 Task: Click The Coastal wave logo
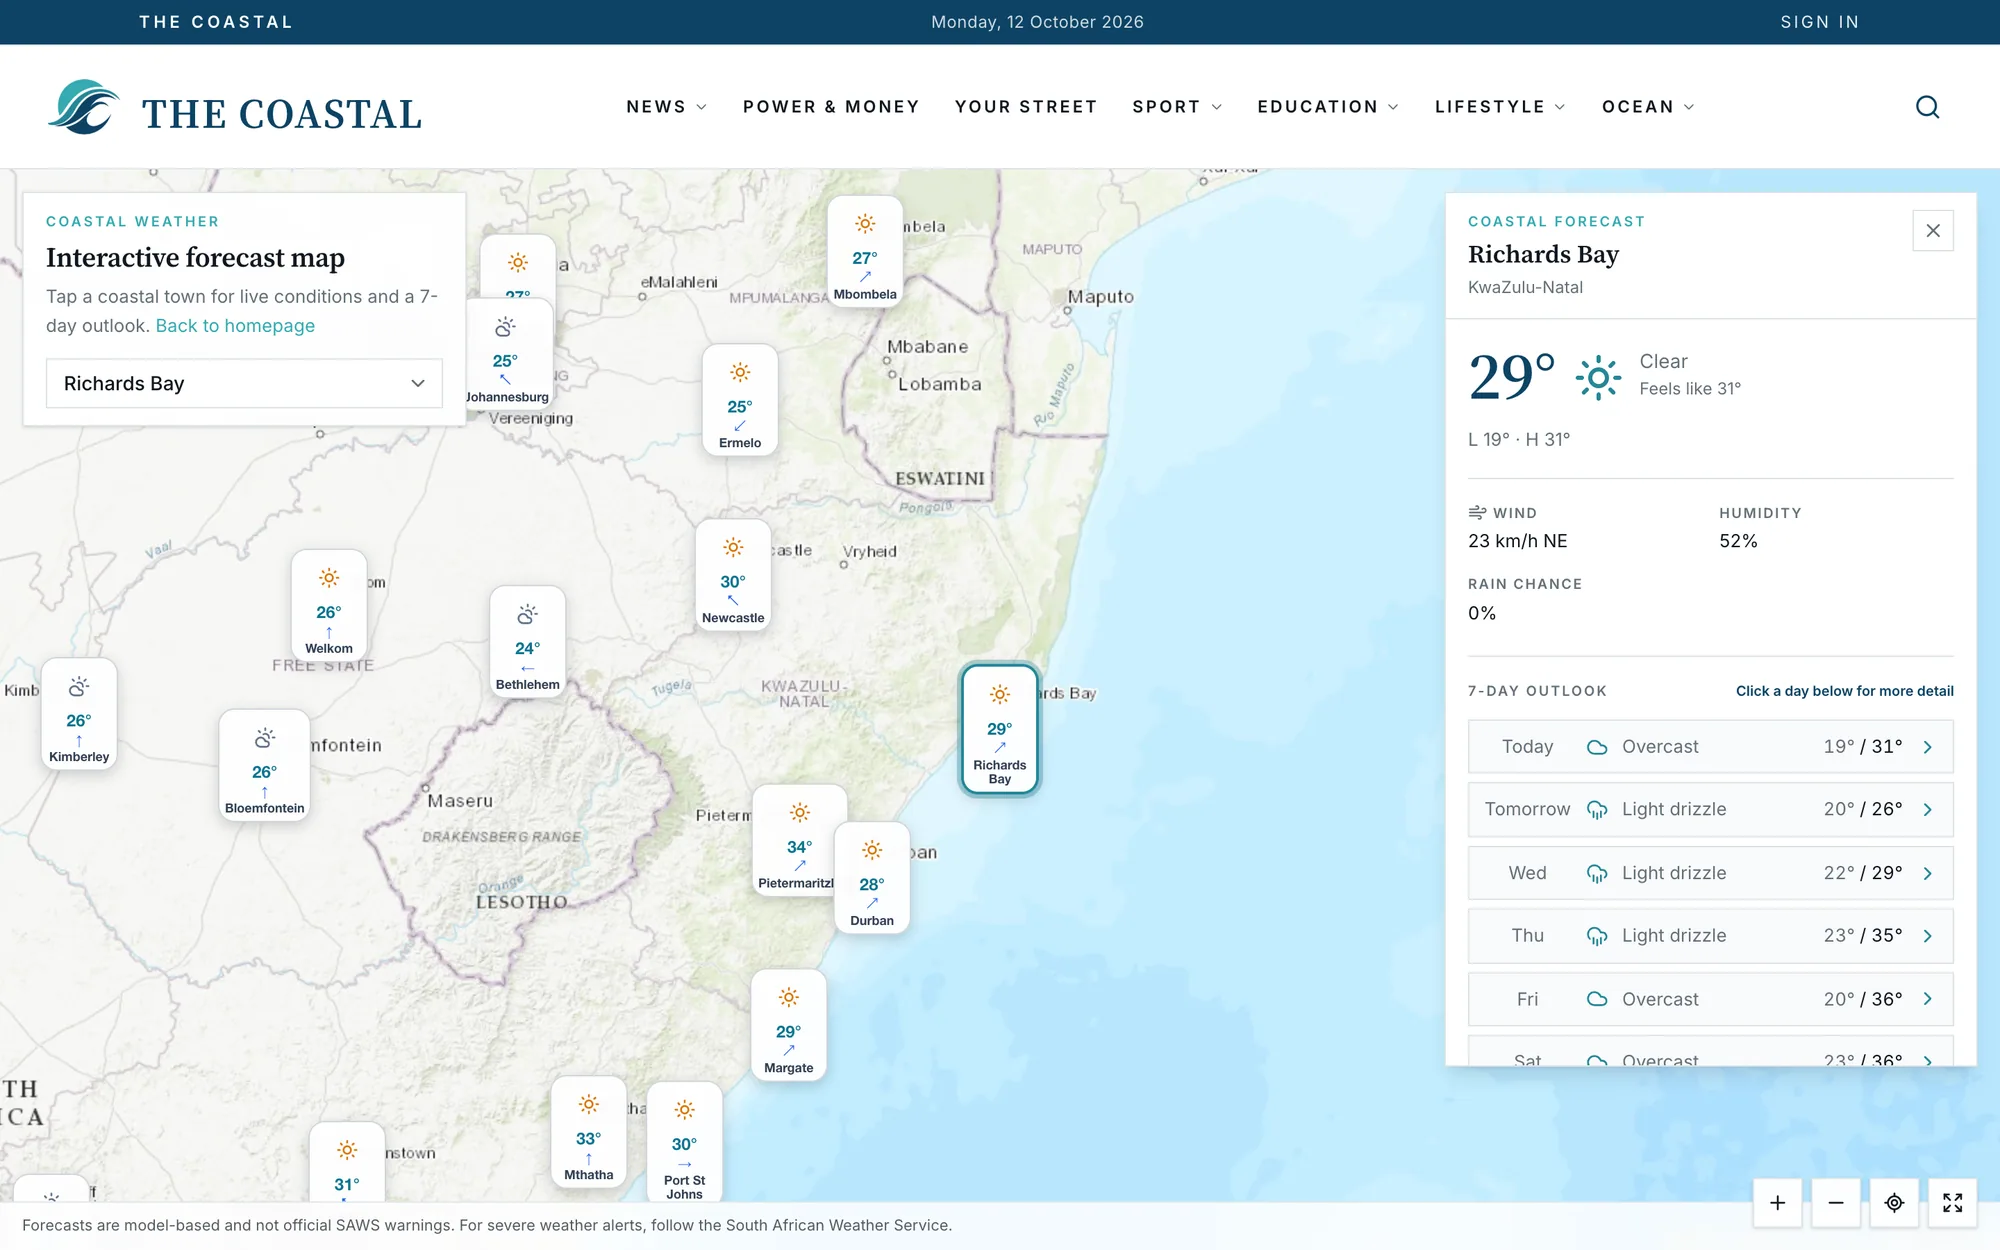[84, 107]
